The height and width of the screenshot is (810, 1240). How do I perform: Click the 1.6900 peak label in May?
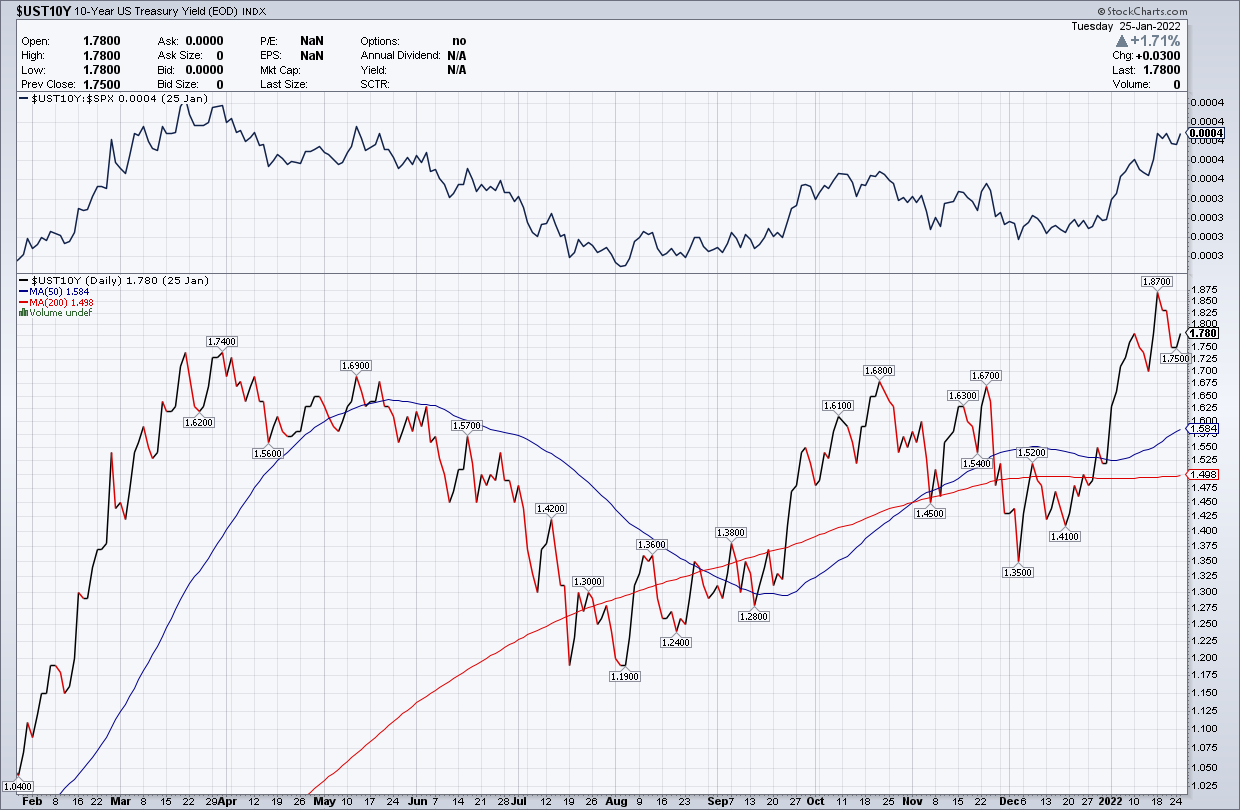(356, 366)
